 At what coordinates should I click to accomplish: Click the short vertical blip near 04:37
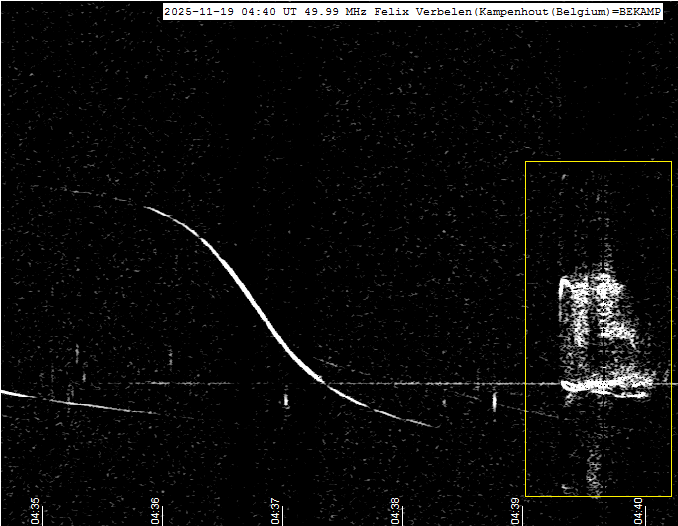click(x=286, y=401)
